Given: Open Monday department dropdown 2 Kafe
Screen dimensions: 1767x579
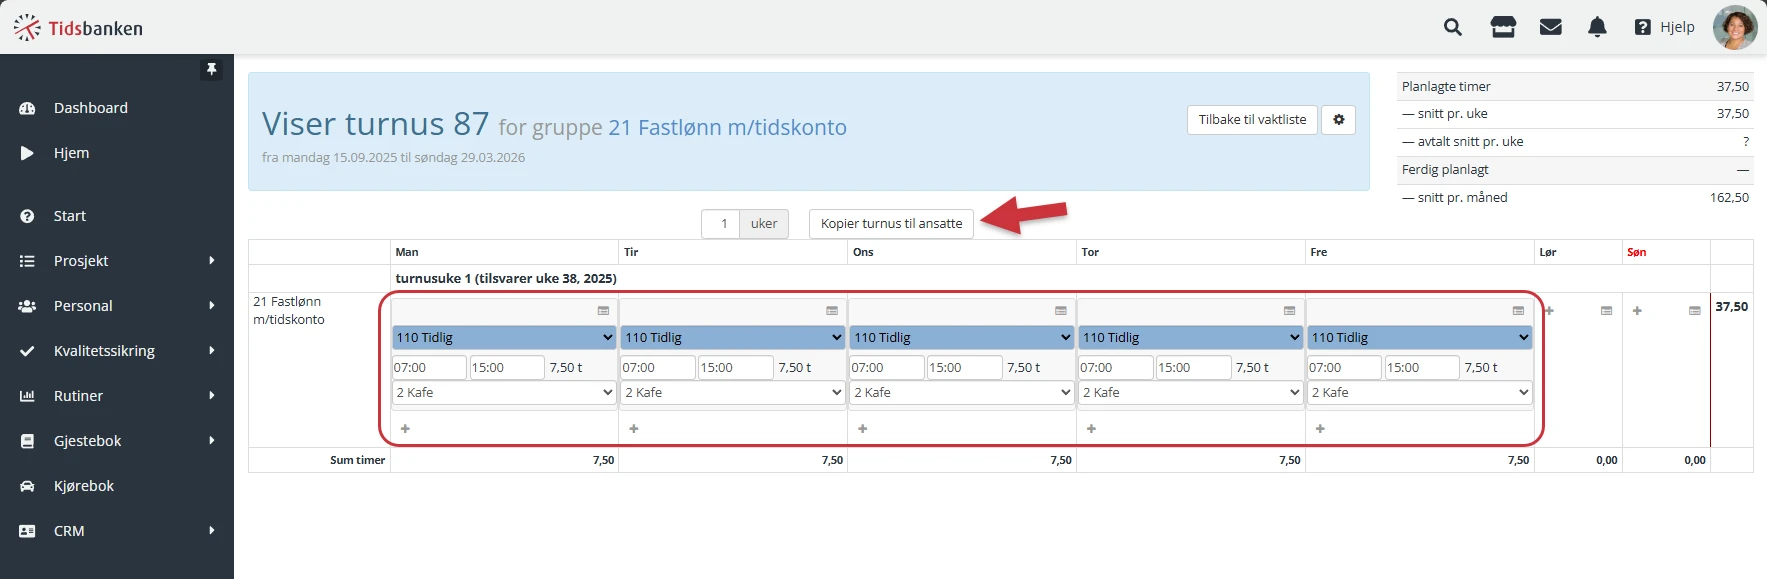Looking at the screenshot, I should click(504, 393).
